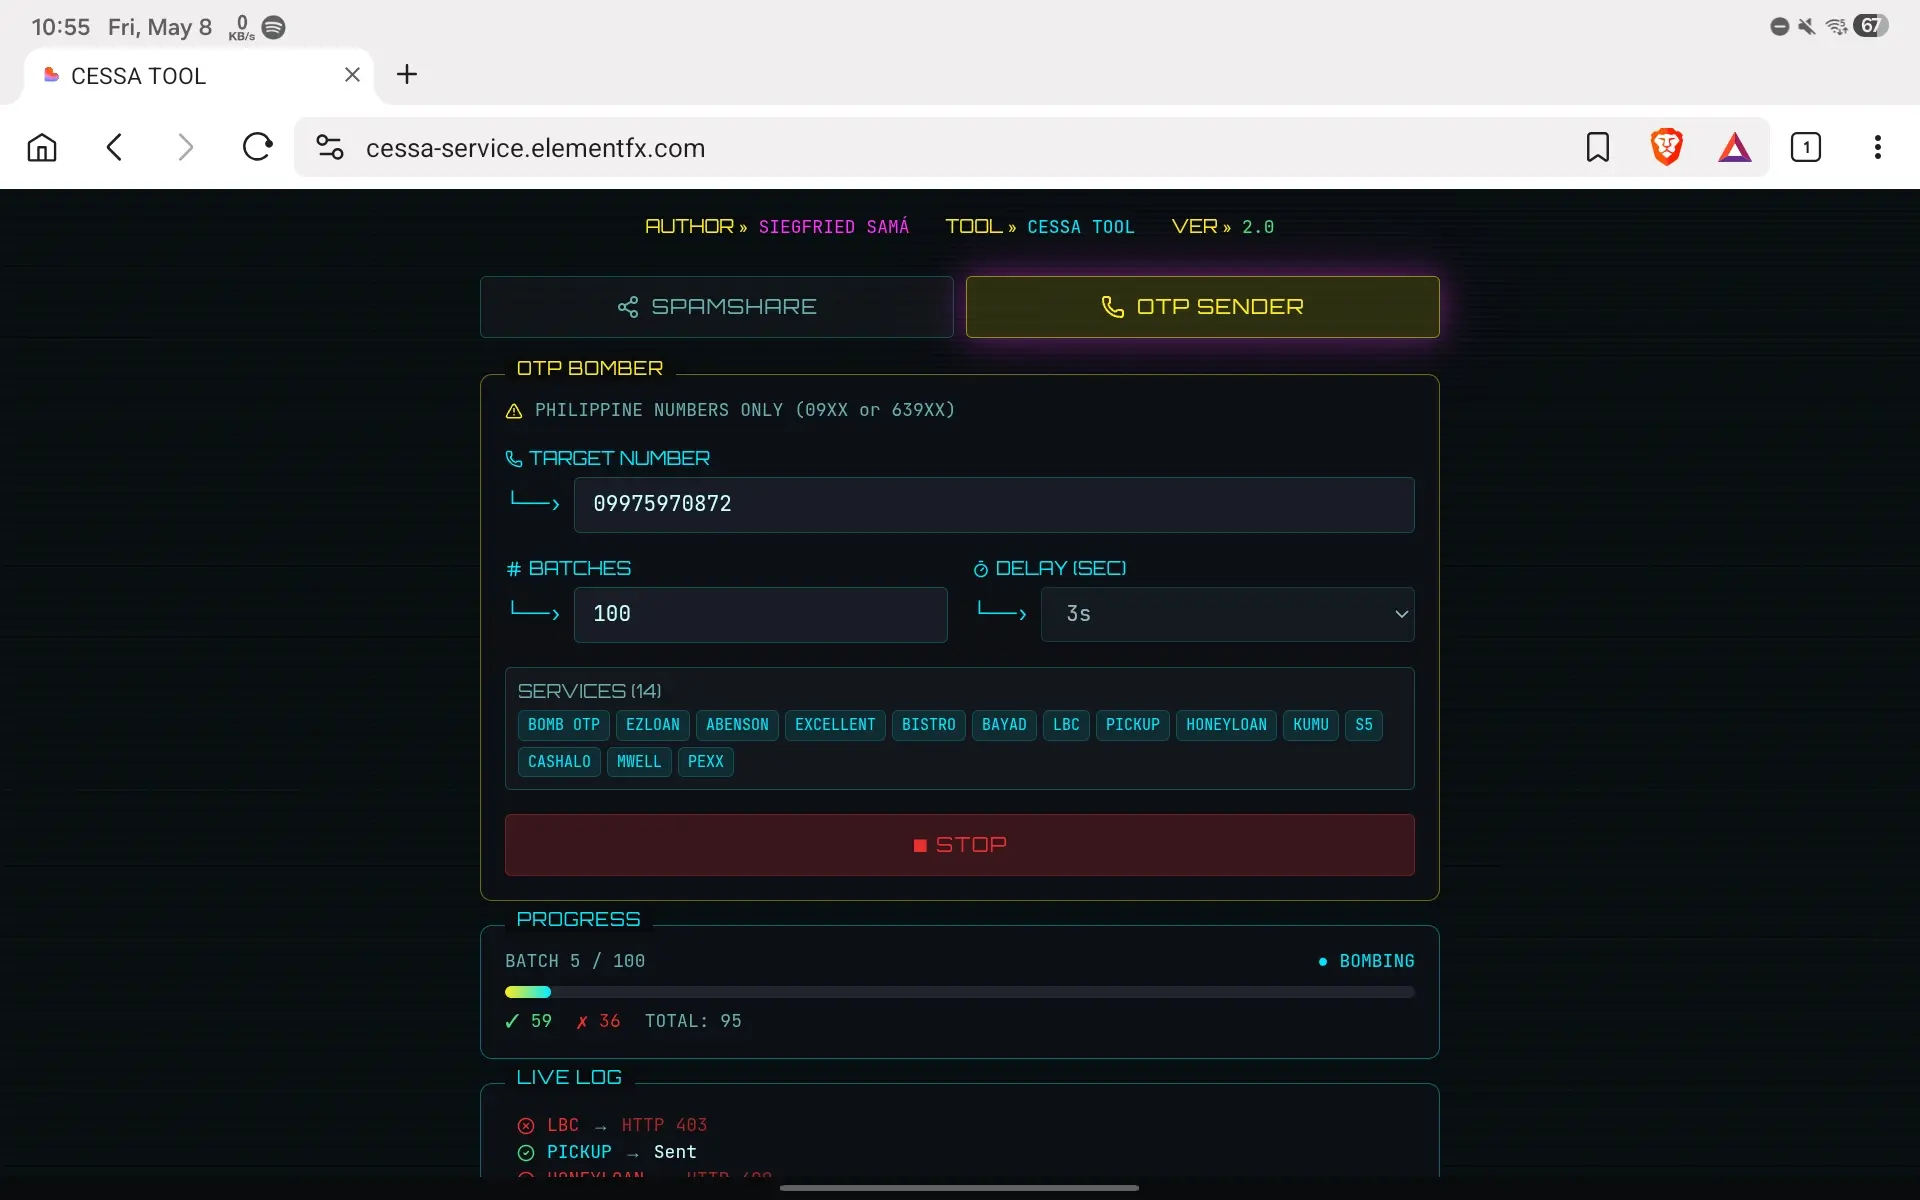1920x1200 pixels.
Task: Click the target number input field
Action: pos(994,504)
